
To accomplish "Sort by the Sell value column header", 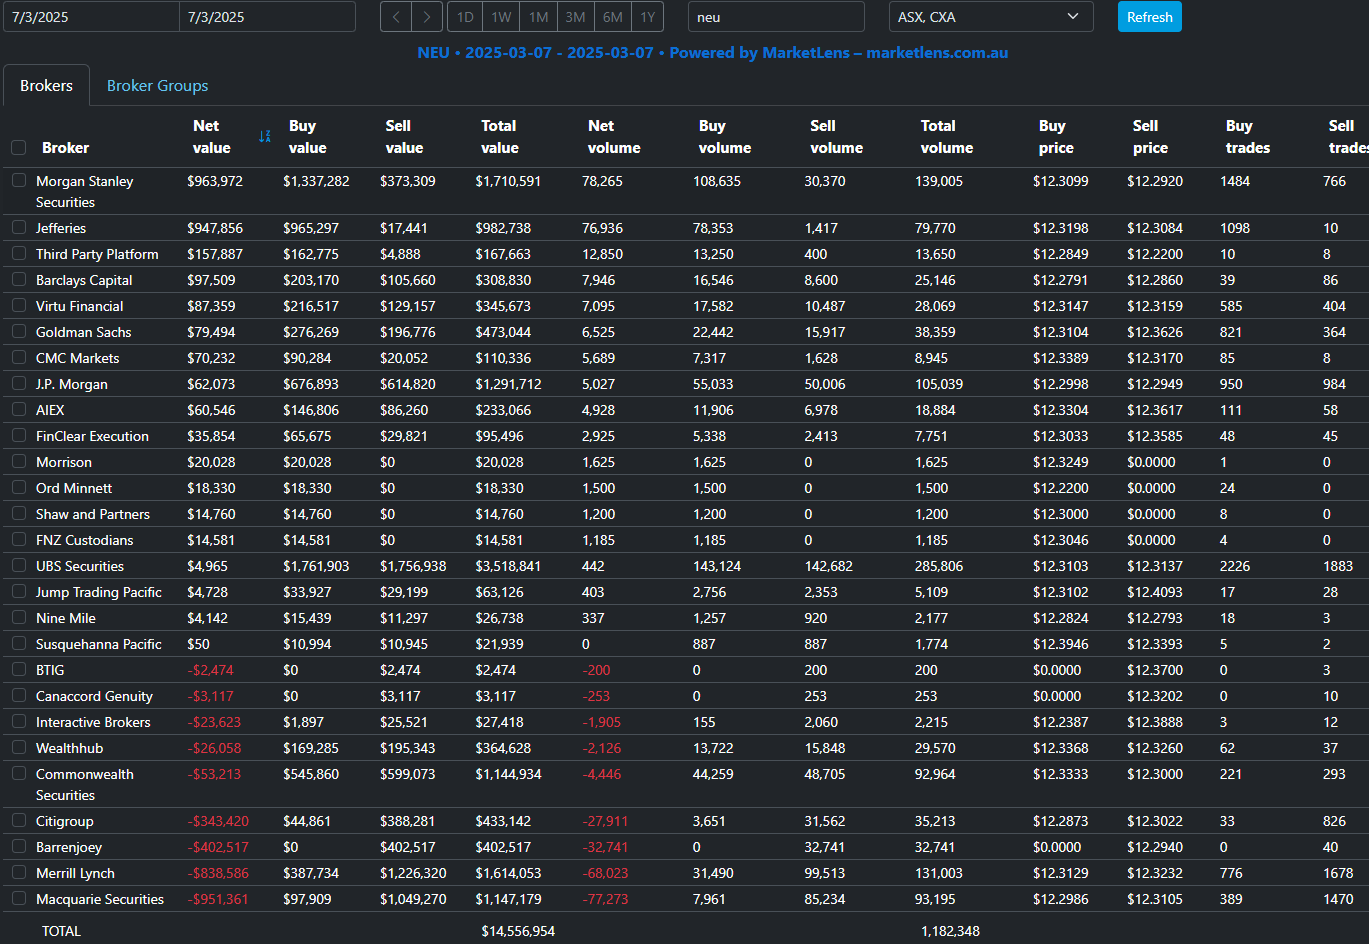I will pos(404,137).
